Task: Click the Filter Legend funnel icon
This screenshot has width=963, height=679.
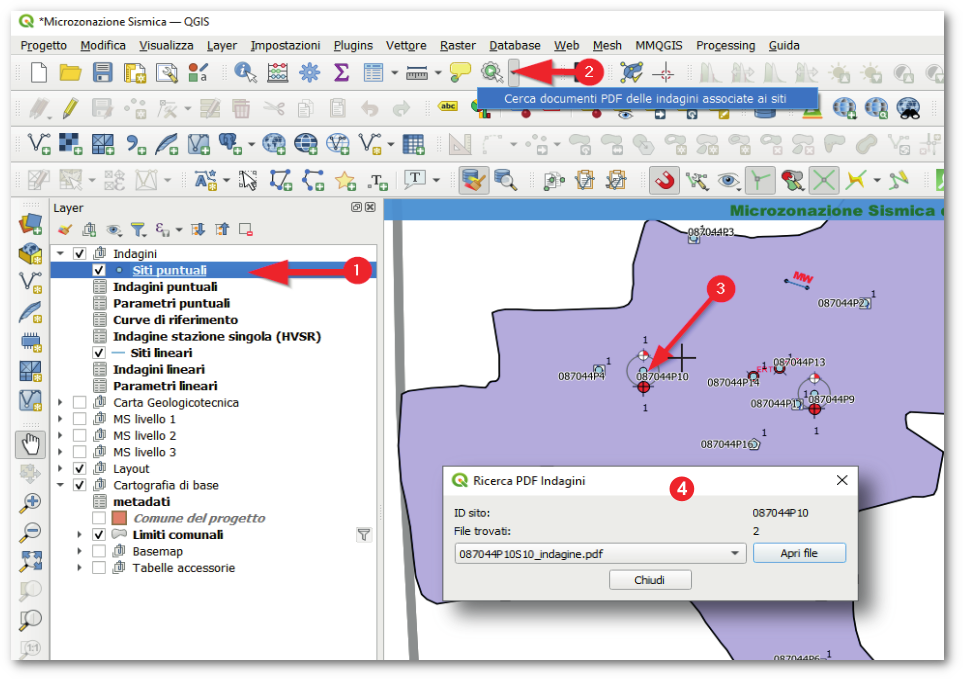Action: coord(138,230)
